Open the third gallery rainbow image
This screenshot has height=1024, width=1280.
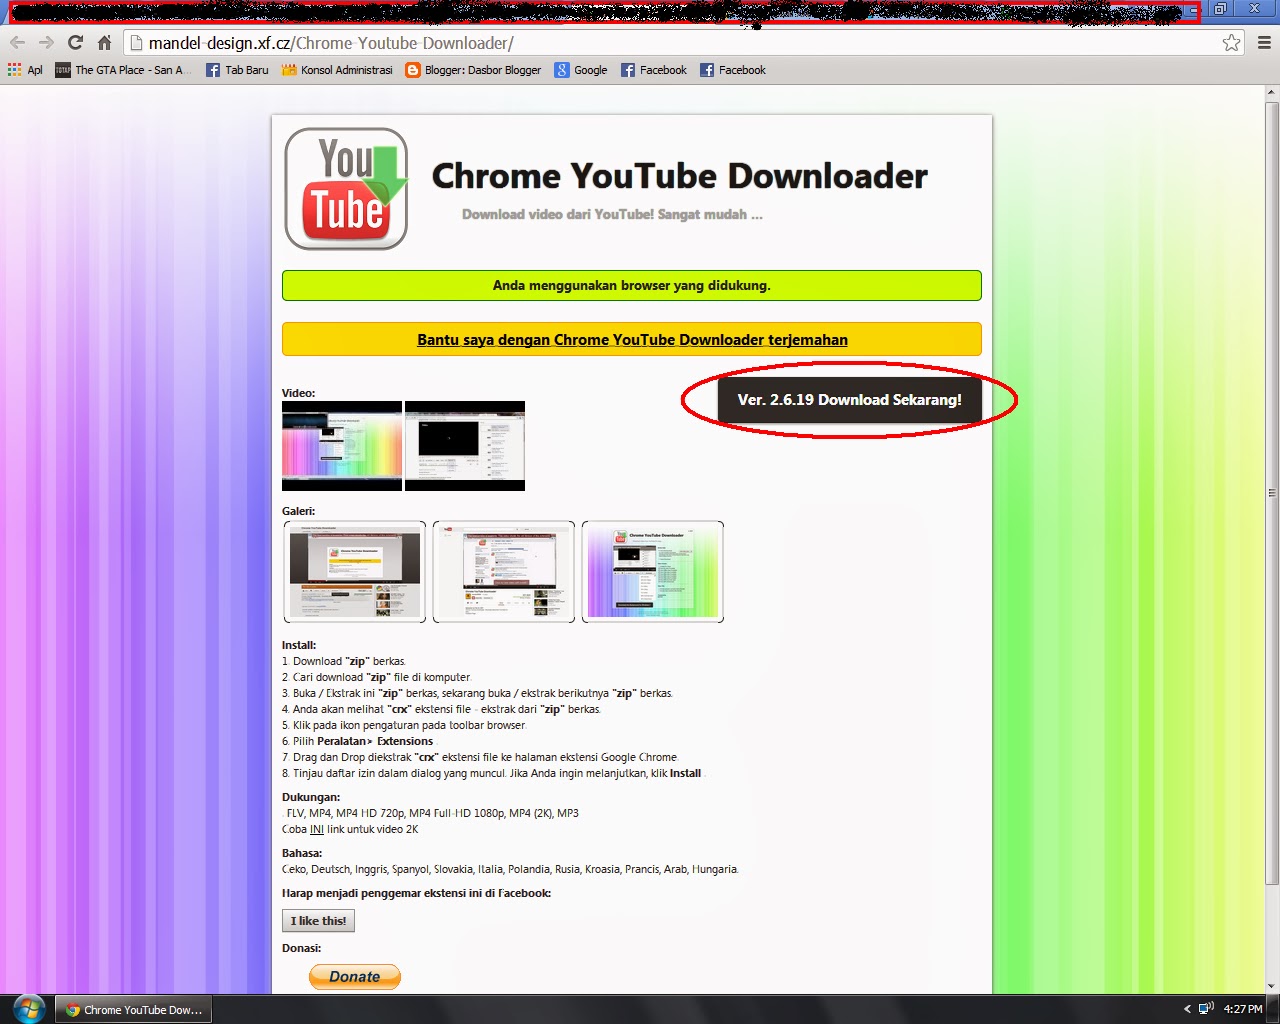pyautogui.click(x=653, y=572)
